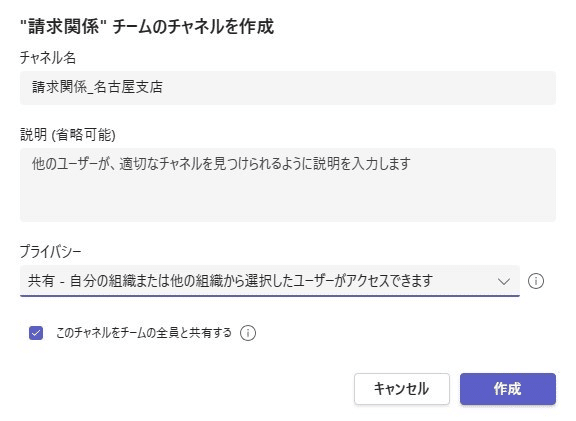Click the キャンセル button
576x421 pixels.
coord(402,389)
